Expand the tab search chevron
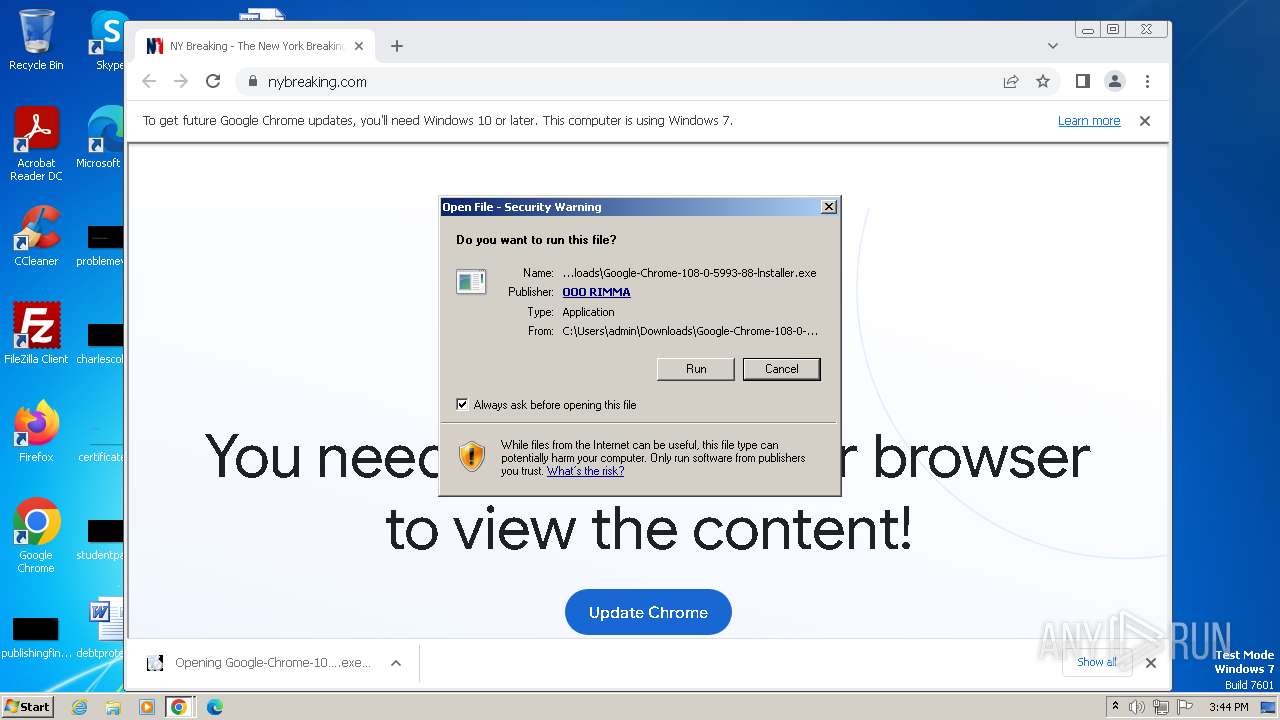Image resolution: width=1280 pixels, height=720 pixels. point(1053,46)
